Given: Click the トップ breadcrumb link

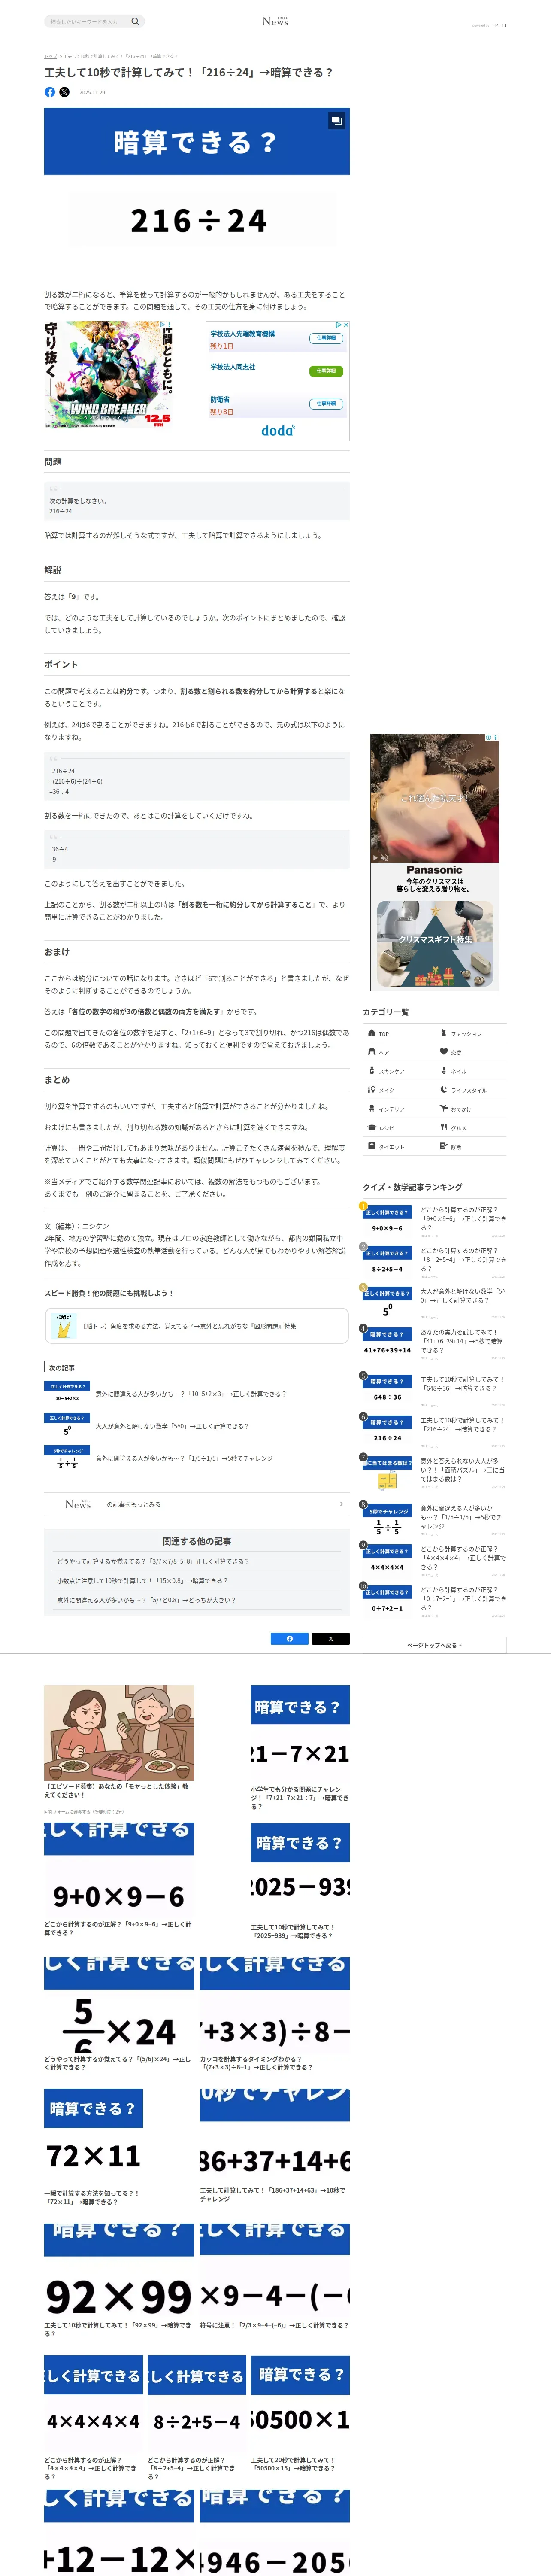Looking at the screenshot, I should (50, 56).
